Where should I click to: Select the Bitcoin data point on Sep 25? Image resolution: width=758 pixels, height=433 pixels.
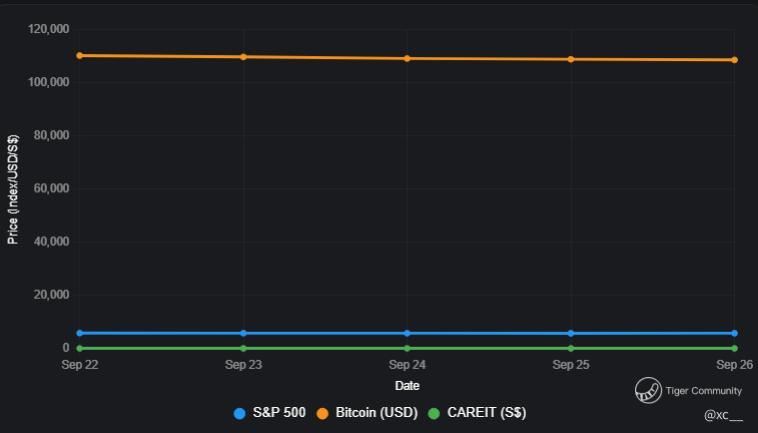pos(571,59)
